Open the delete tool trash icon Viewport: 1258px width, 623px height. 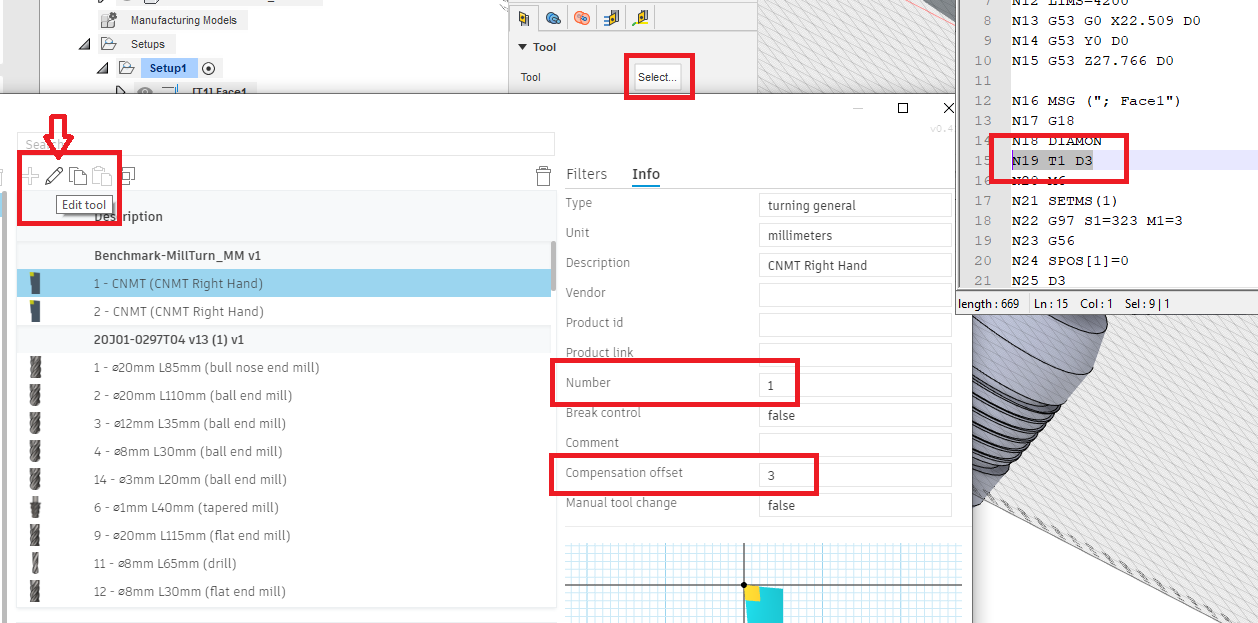click(543, 176)
